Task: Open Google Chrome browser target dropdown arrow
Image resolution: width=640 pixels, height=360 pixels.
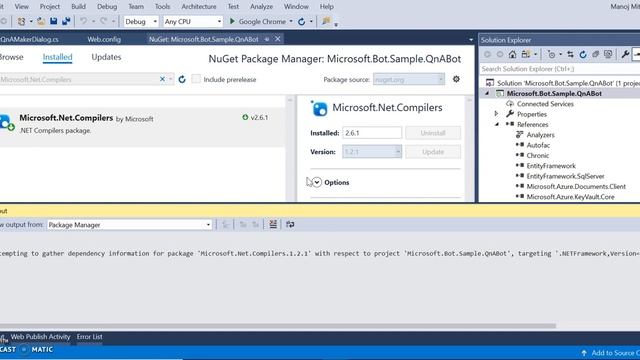Action: pos(291,22)
